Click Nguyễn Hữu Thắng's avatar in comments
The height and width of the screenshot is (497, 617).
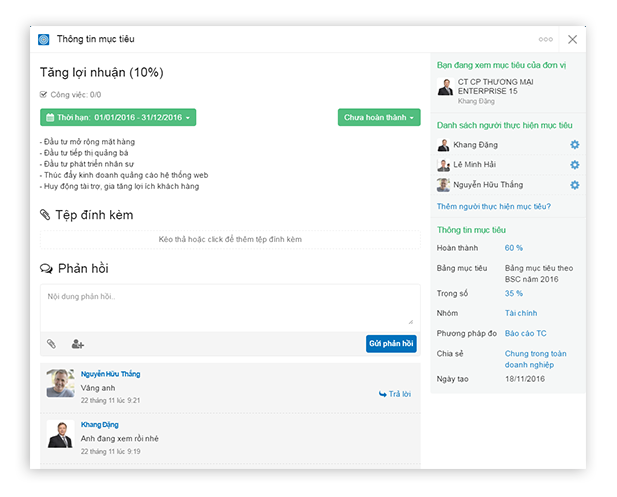point(60,383)
